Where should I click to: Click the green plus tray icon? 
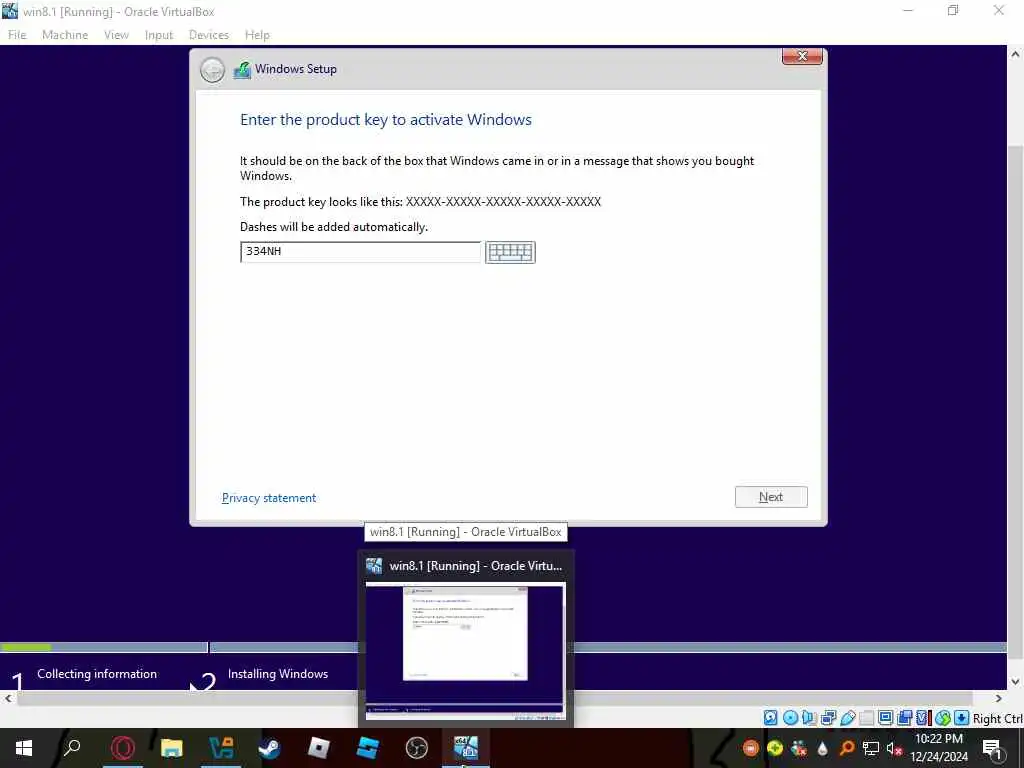click(775, 748)
